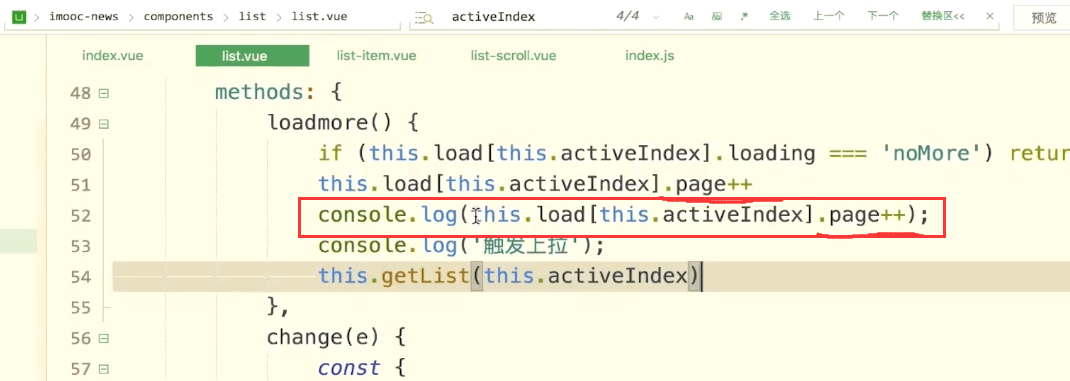The width and height of the screenshot is (1070, 381).
Task: Collapse the fold marker on line 57
Action: [104, 369]
